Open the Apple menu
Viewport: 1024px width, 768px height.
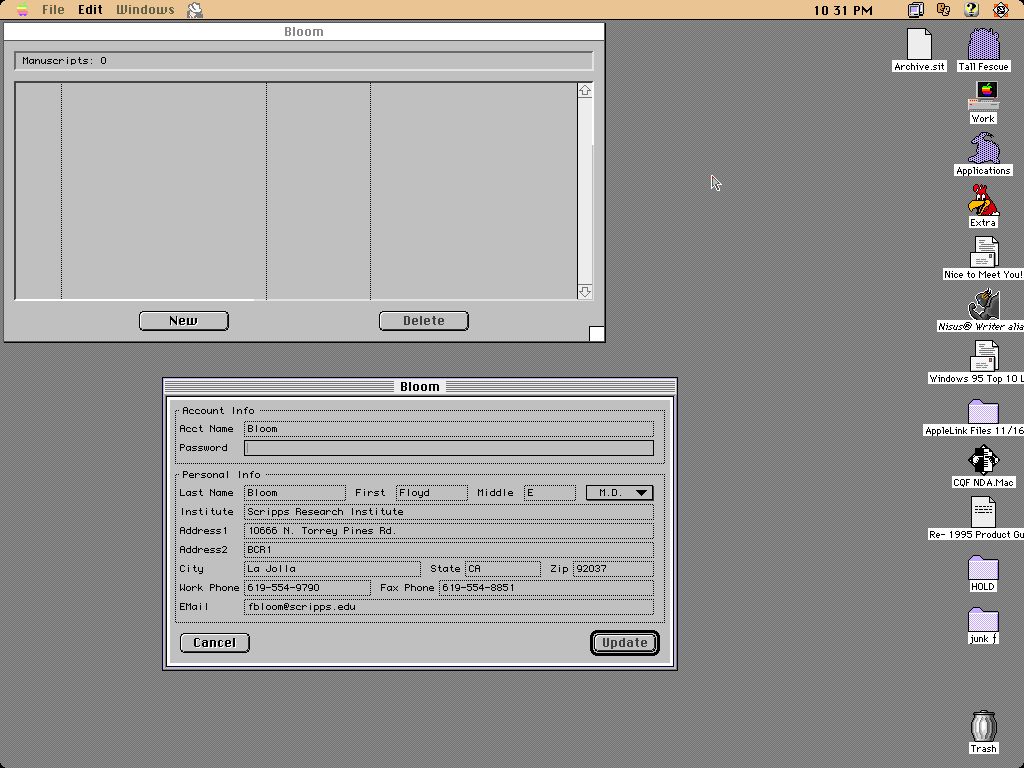click(x=22, y=10)
